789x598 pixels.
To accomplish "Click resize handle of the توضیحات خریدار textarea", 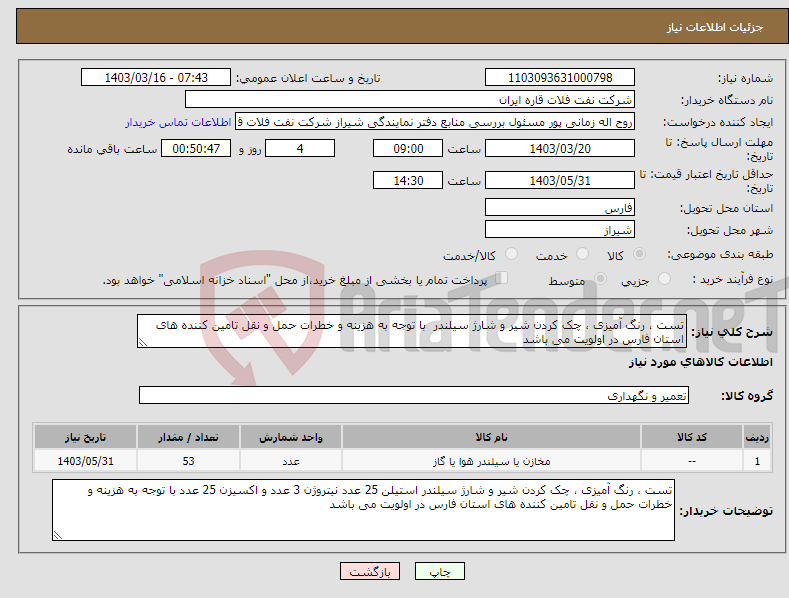I will point(58,535).
